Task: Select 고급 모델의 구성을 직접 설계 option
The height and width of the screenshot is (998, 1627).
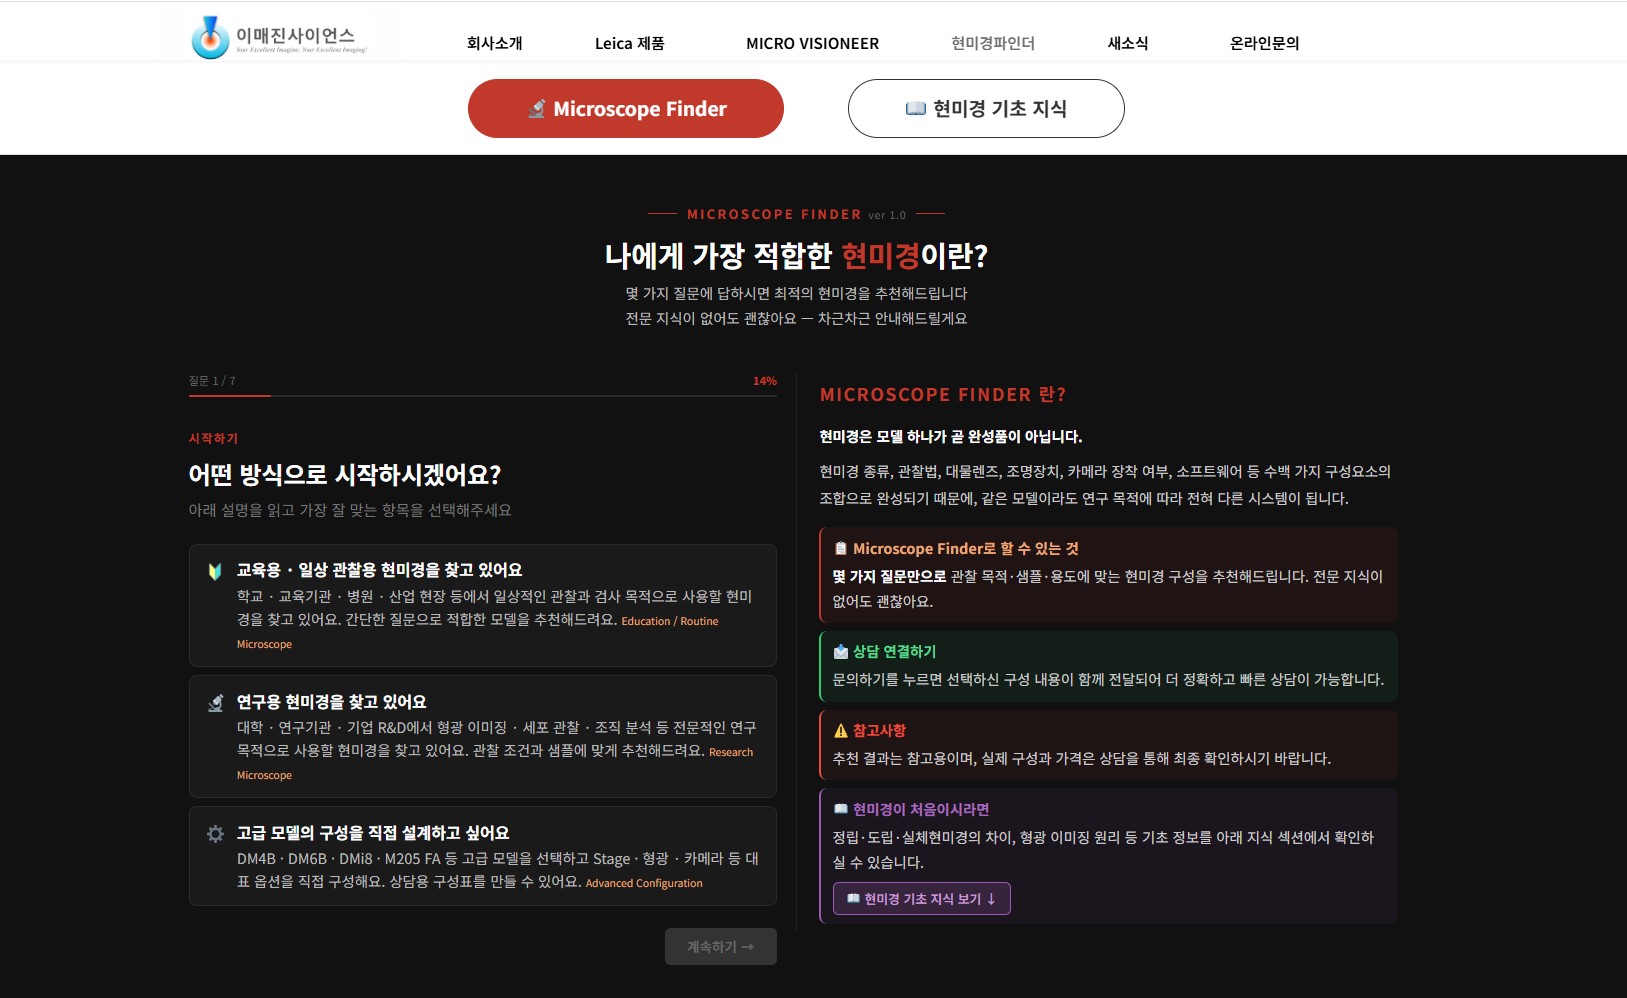Action: (483, 856)
